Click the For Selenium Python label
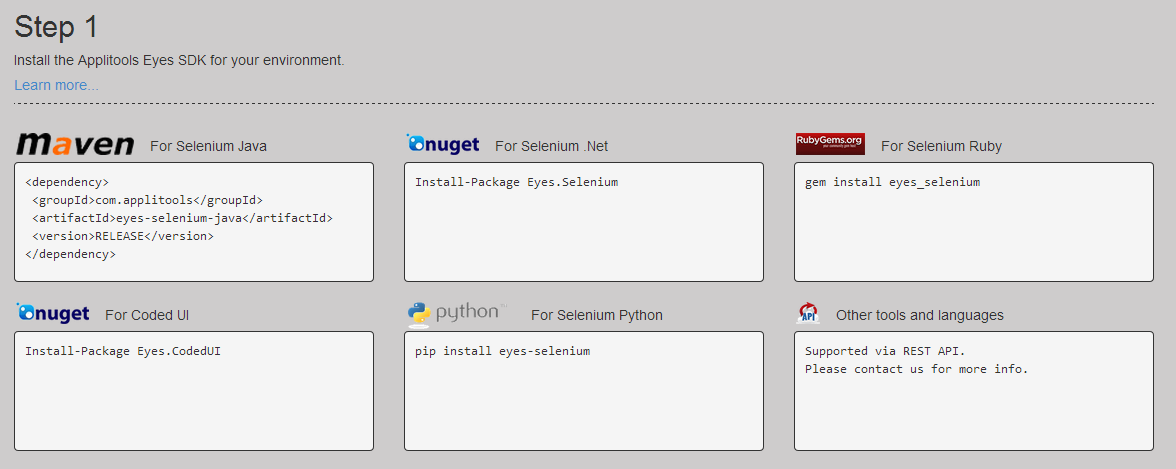 (x=597, y=315)
